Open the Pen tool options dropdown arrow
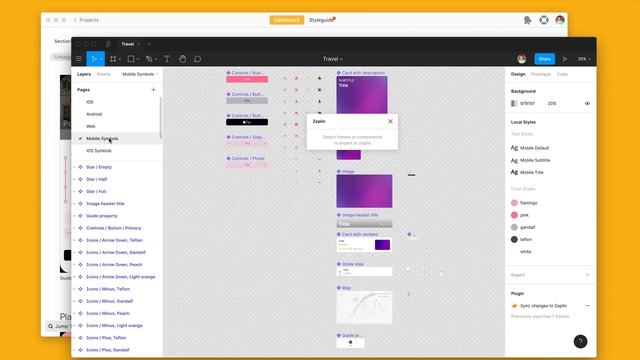Screen dimensions: 640x360 click(156, 59)
